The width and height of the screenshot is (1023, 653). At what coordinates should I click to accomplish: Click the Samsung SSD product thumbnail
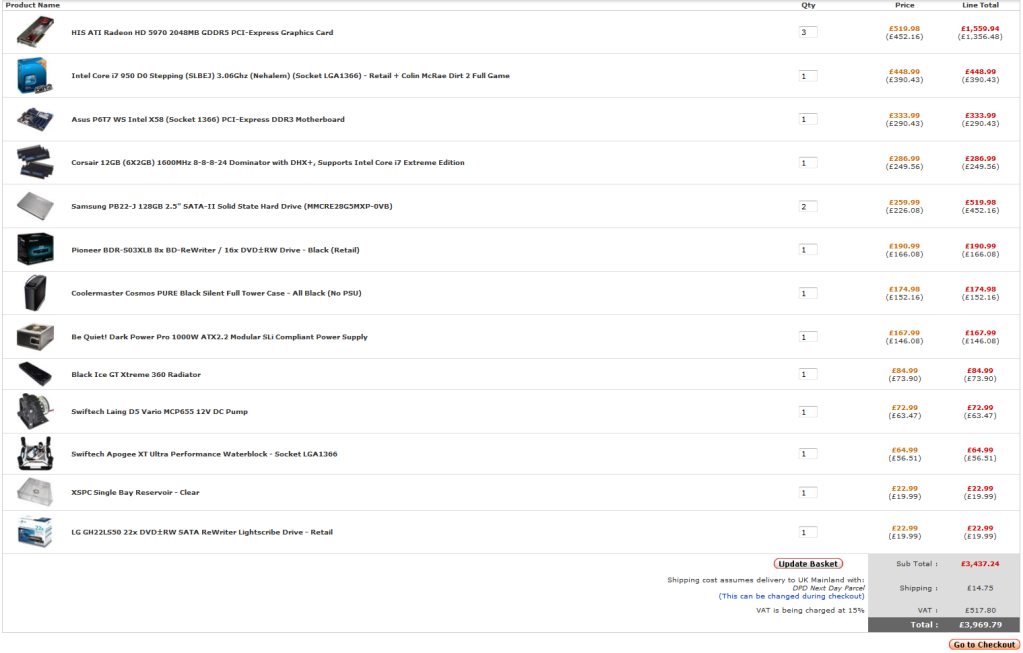coord(35,206)
